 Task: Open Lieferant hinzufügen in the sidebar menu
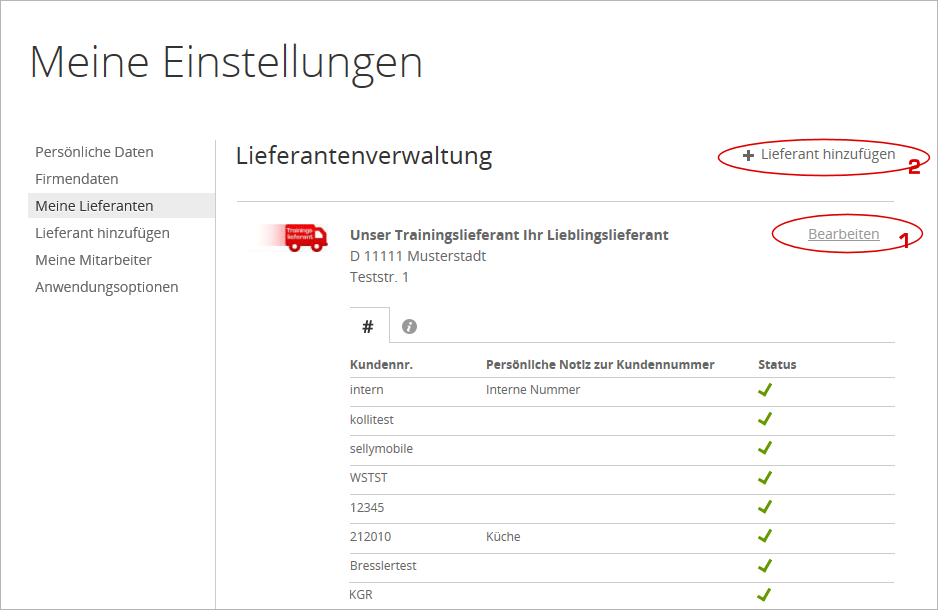pos(102,233)
